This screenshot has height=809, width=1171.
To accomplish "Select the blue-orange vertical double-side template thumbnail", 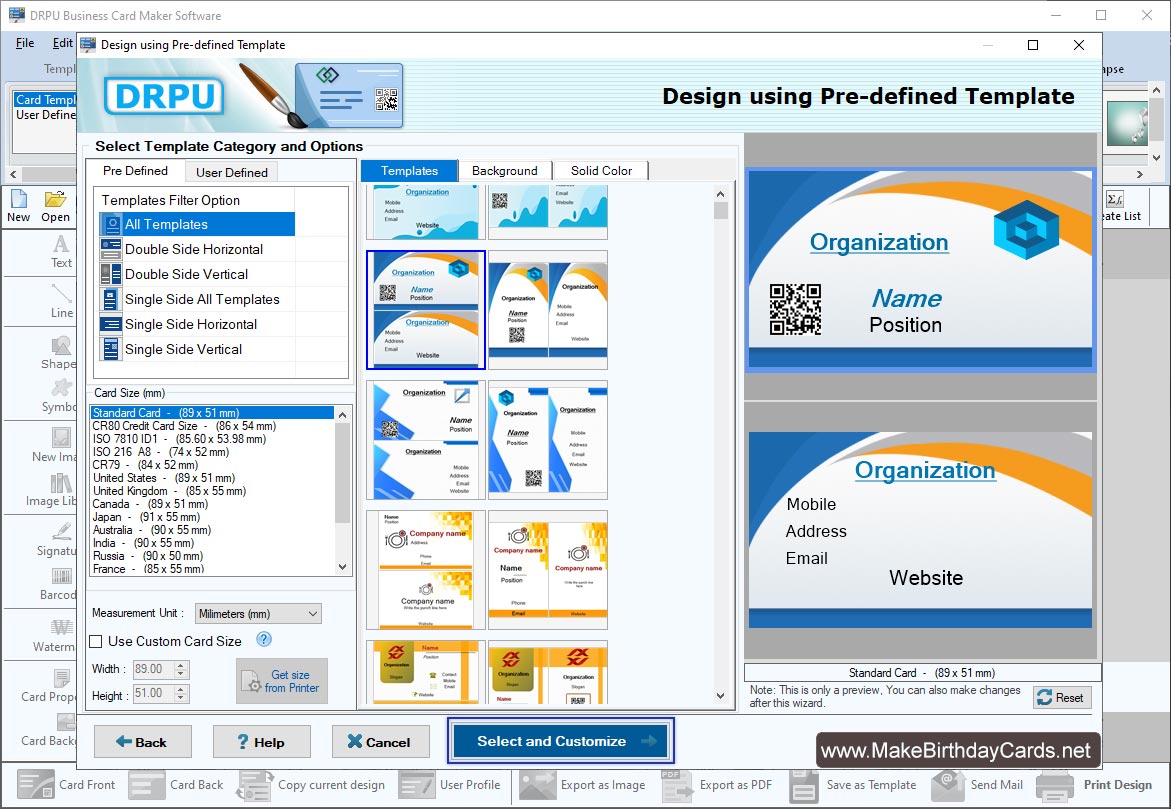I will tap(548, 310).
